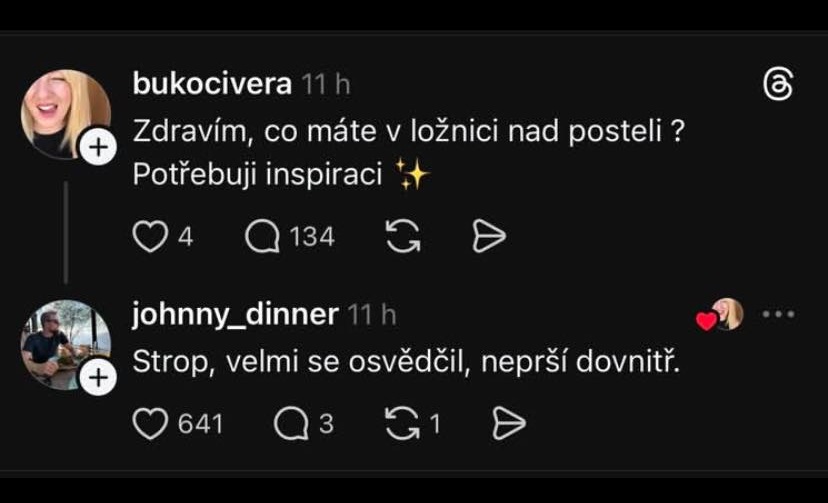This screenshot has height=503, width=828.
Task: Open replies on bukocivera's post
Action: [x=262, y=237]
